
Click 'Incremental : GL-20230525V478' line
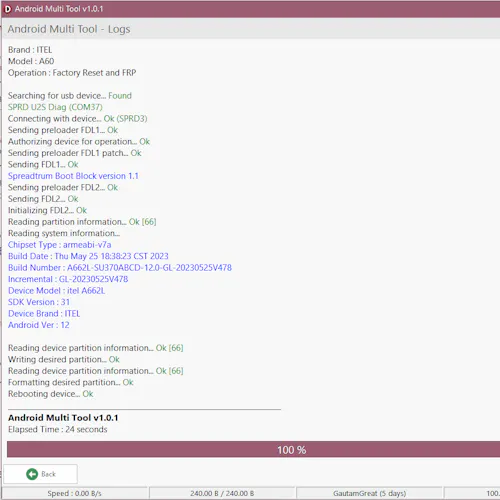click(x=68, y=279)
